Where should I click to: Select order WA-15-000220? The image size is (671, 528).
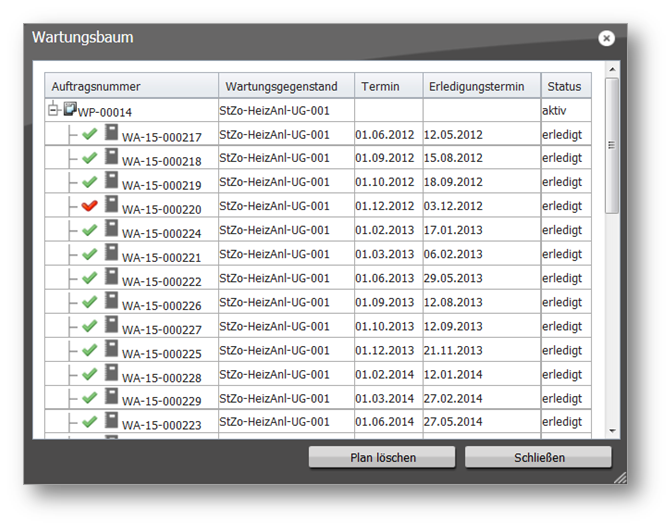pyautogui.click(x=318, y=206)
